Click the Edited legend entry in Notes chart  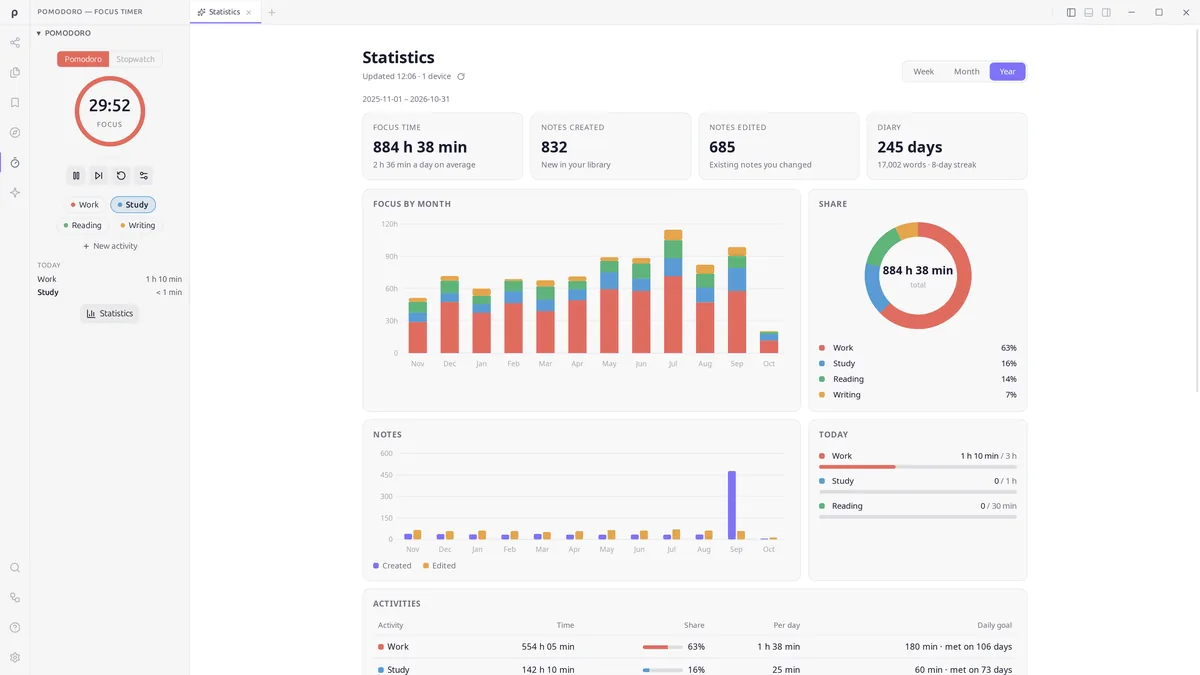[439, 566]
